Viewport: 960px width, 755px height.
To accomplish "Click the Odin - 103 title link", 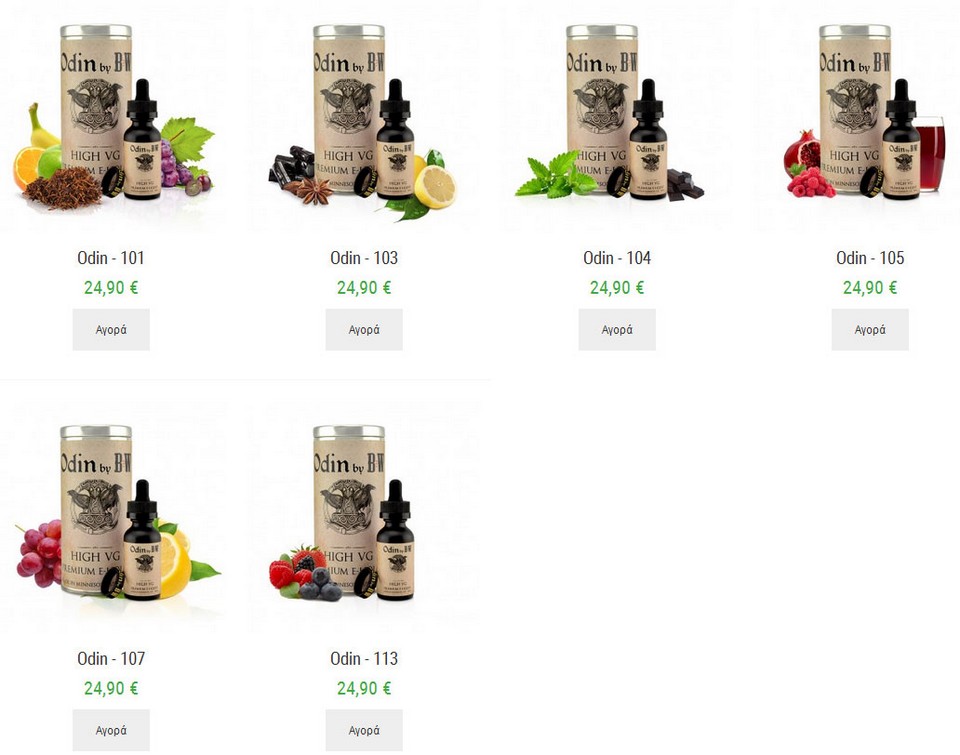I will click(364, 258).
